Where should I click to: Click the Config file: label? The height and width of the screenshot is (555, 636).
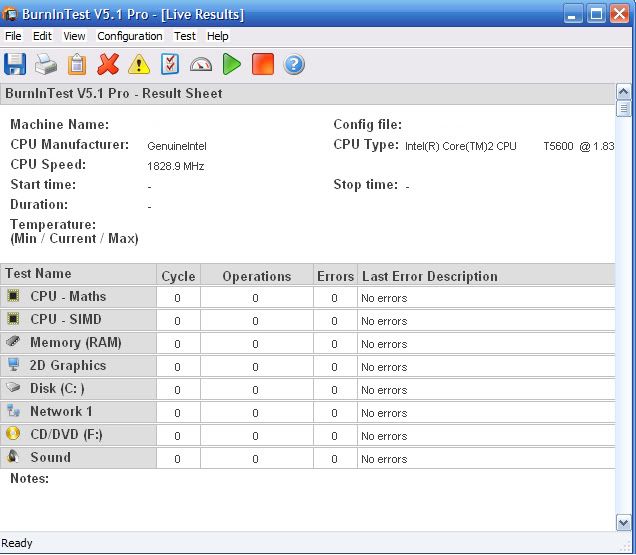pyautogui.click(x=367, y=124)
